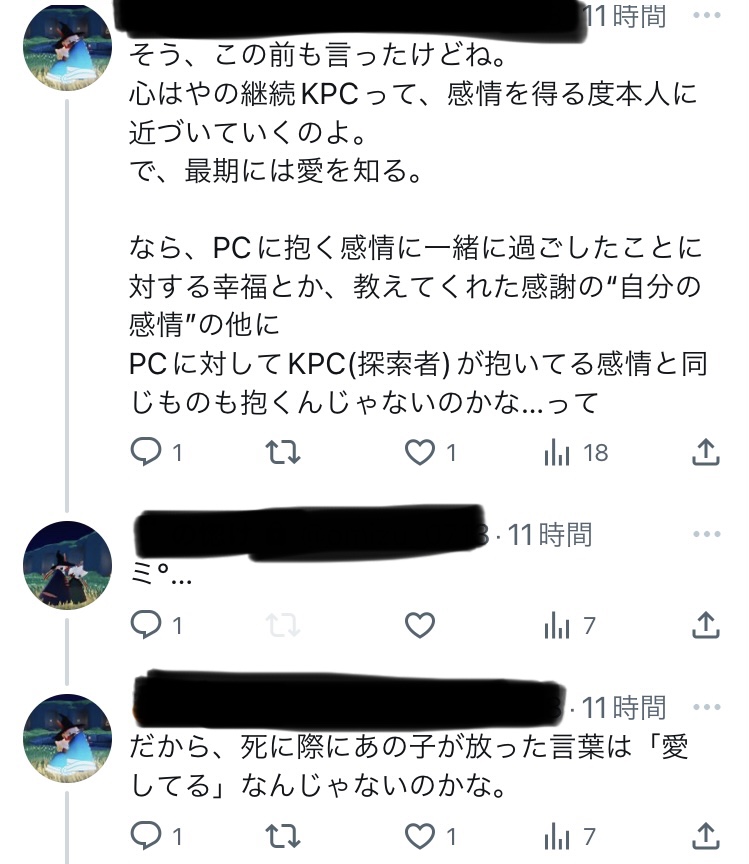The width and height of the screenshot is (749, 864).
Task: Open the more options menu on the first tweet
Action: pyautogui.click(x=706, y=16)
